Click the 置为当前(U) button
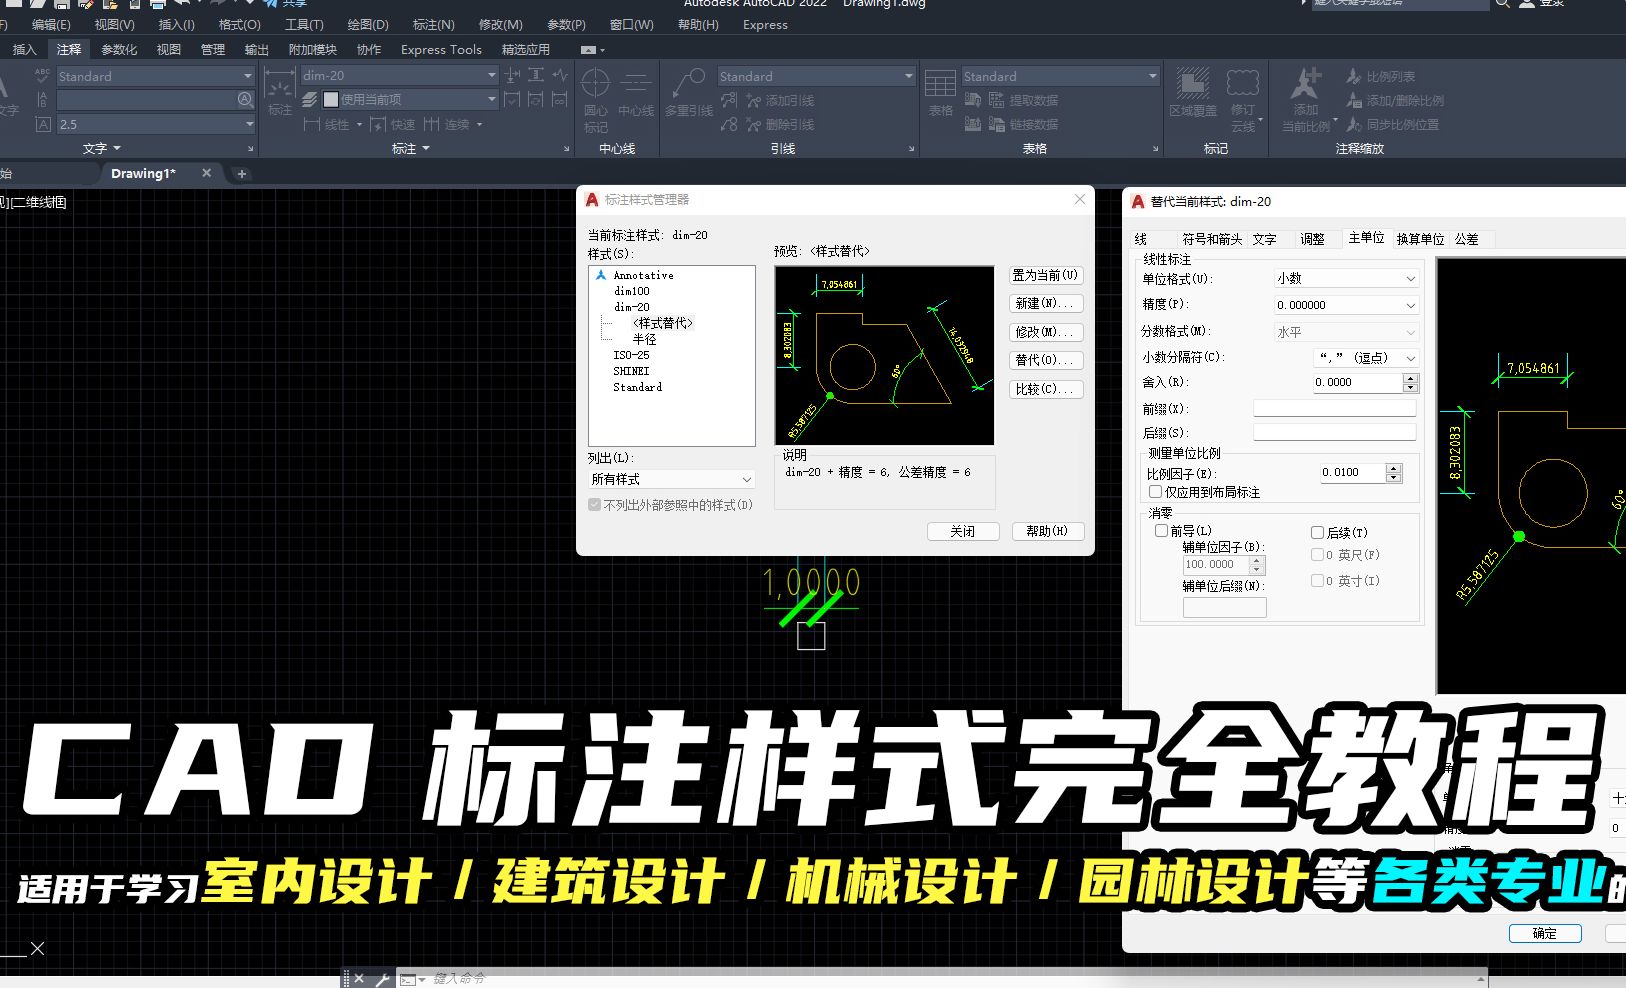Screen dimensions: 1626x988 tap(1045, 275)
